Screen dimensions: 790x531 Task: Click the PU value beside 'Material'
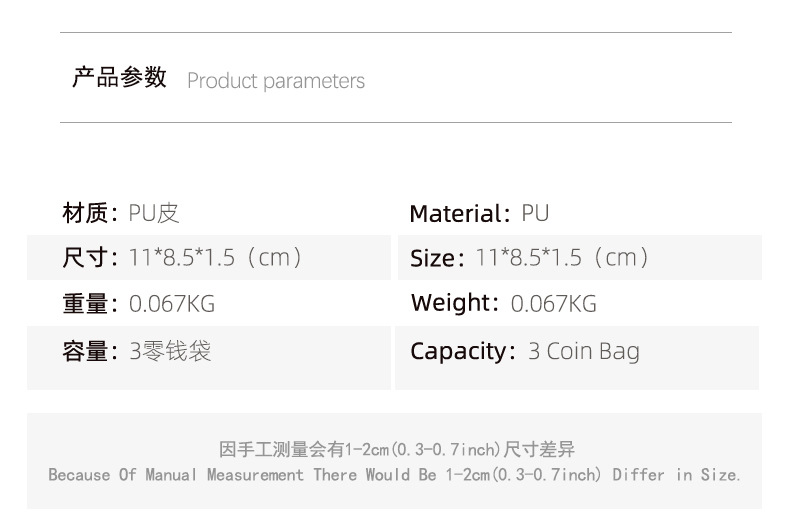click(535, 214)
